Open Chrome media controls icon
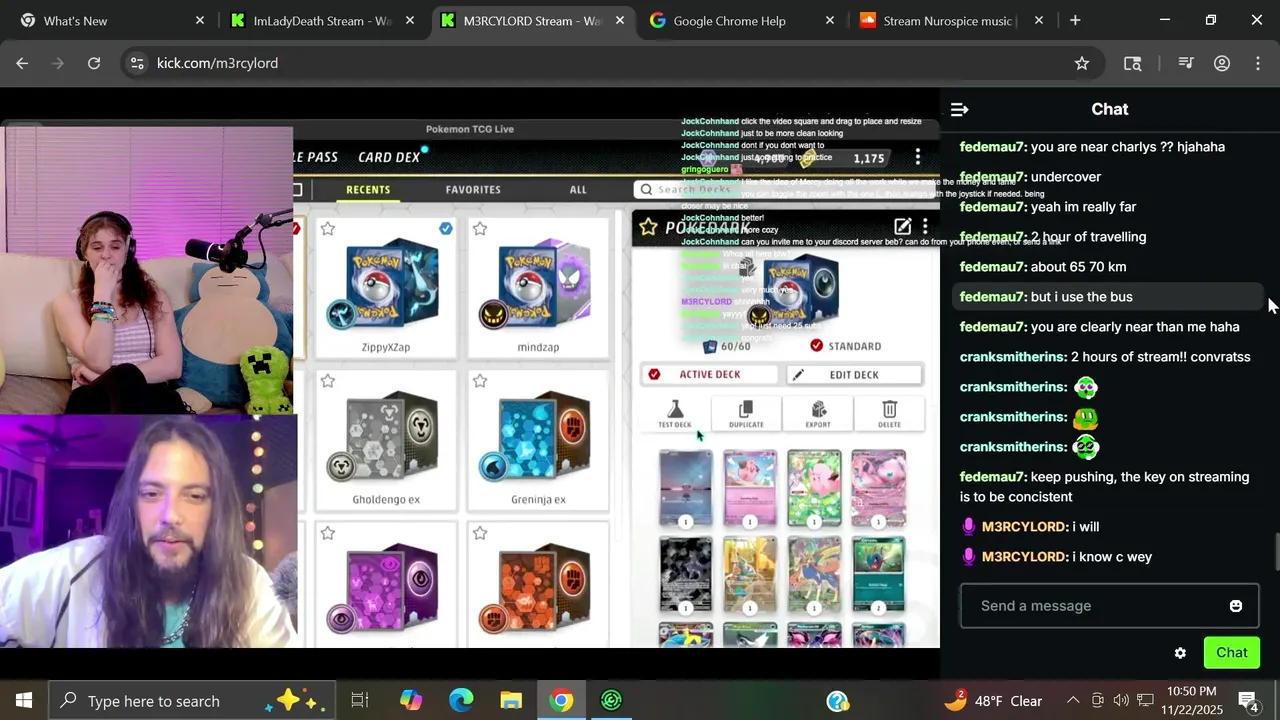The height and width of the screenshot is (720, 1280). pyautogui.click(x=1186, y=63)
